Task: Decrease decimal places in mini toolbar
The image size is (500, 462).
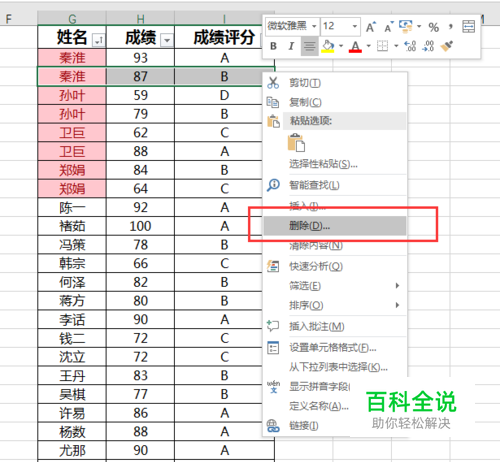Action: tap(428, 46)
